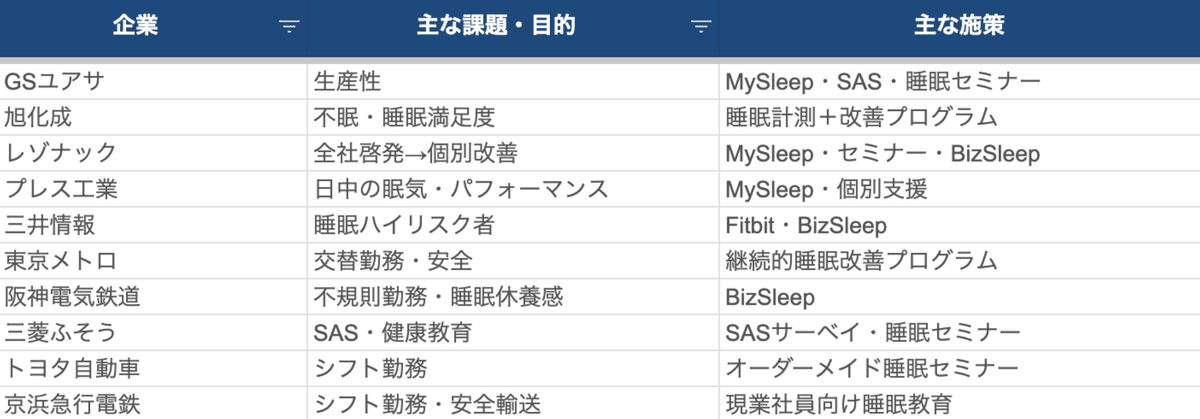The image size is (1200, 419).
Task: Click the 睡眠ハイリスク者 cell
Action: pos(513,225)
